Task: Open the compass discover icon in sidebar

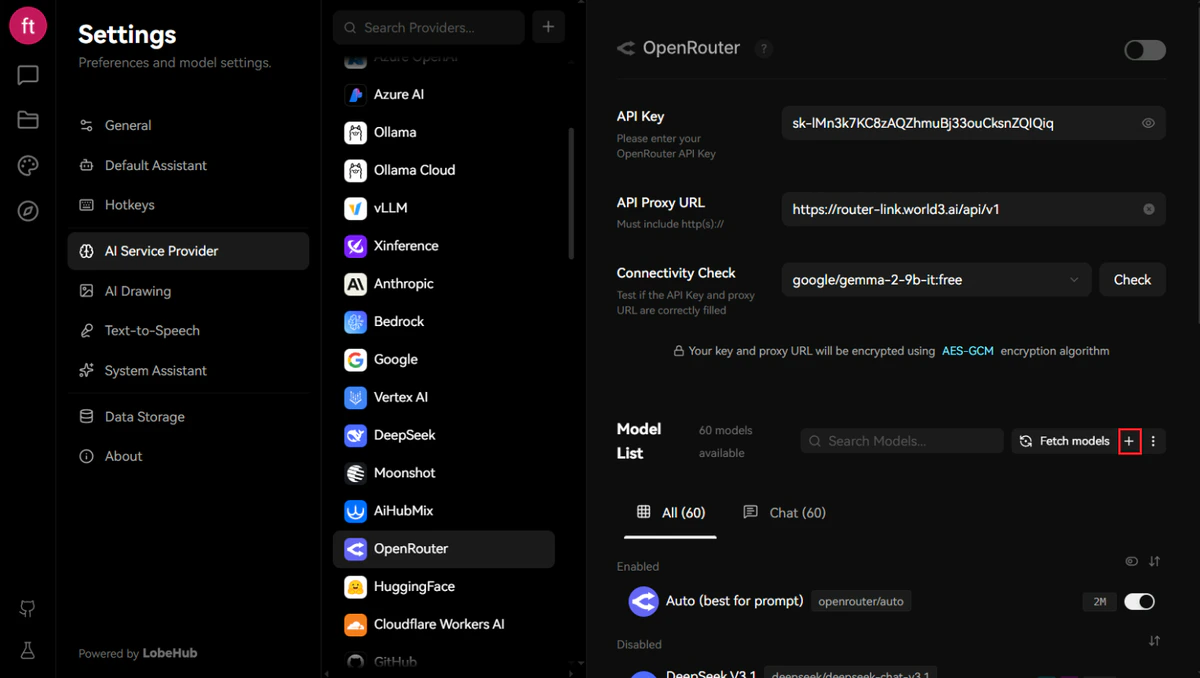Action: [x=28, y=211]
